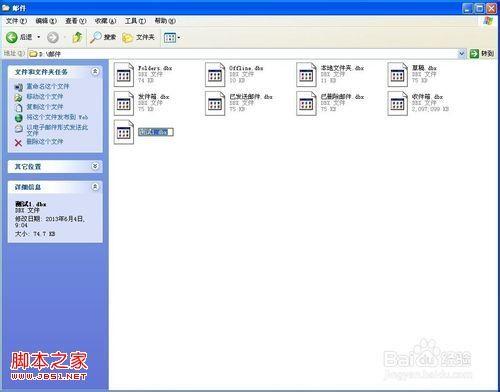The image size is (500, 392).
Task: Open the Search (搜索) toolbar button
Action: 103,37
